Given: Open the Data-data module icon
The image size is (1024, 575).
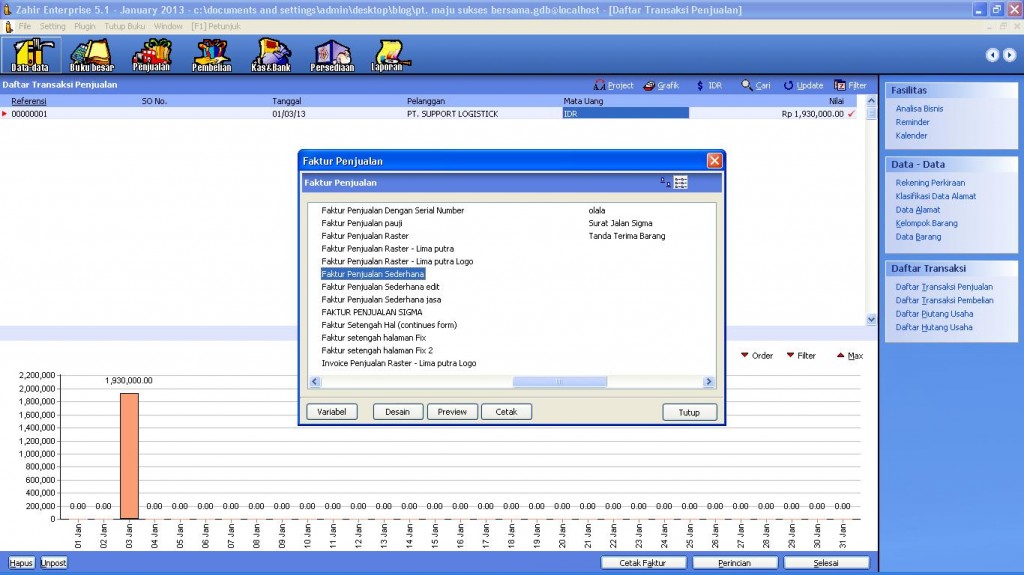Looking at the screenshot, I should [x=30, y=55].
